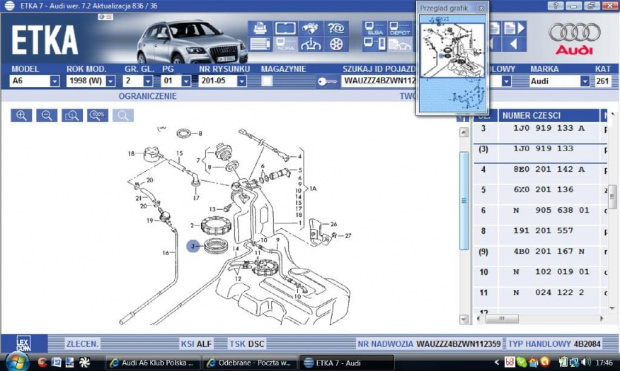Click the zoom out magnifier icon
Viewport: 620px width, 371px height.
(x=47, y=115)
